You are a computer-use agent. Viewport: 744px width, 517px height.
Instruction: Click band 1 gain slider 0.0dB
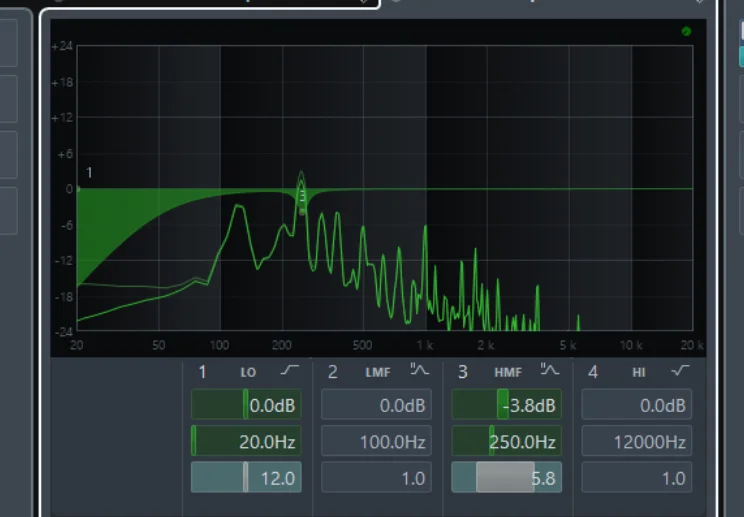(246, 405)
